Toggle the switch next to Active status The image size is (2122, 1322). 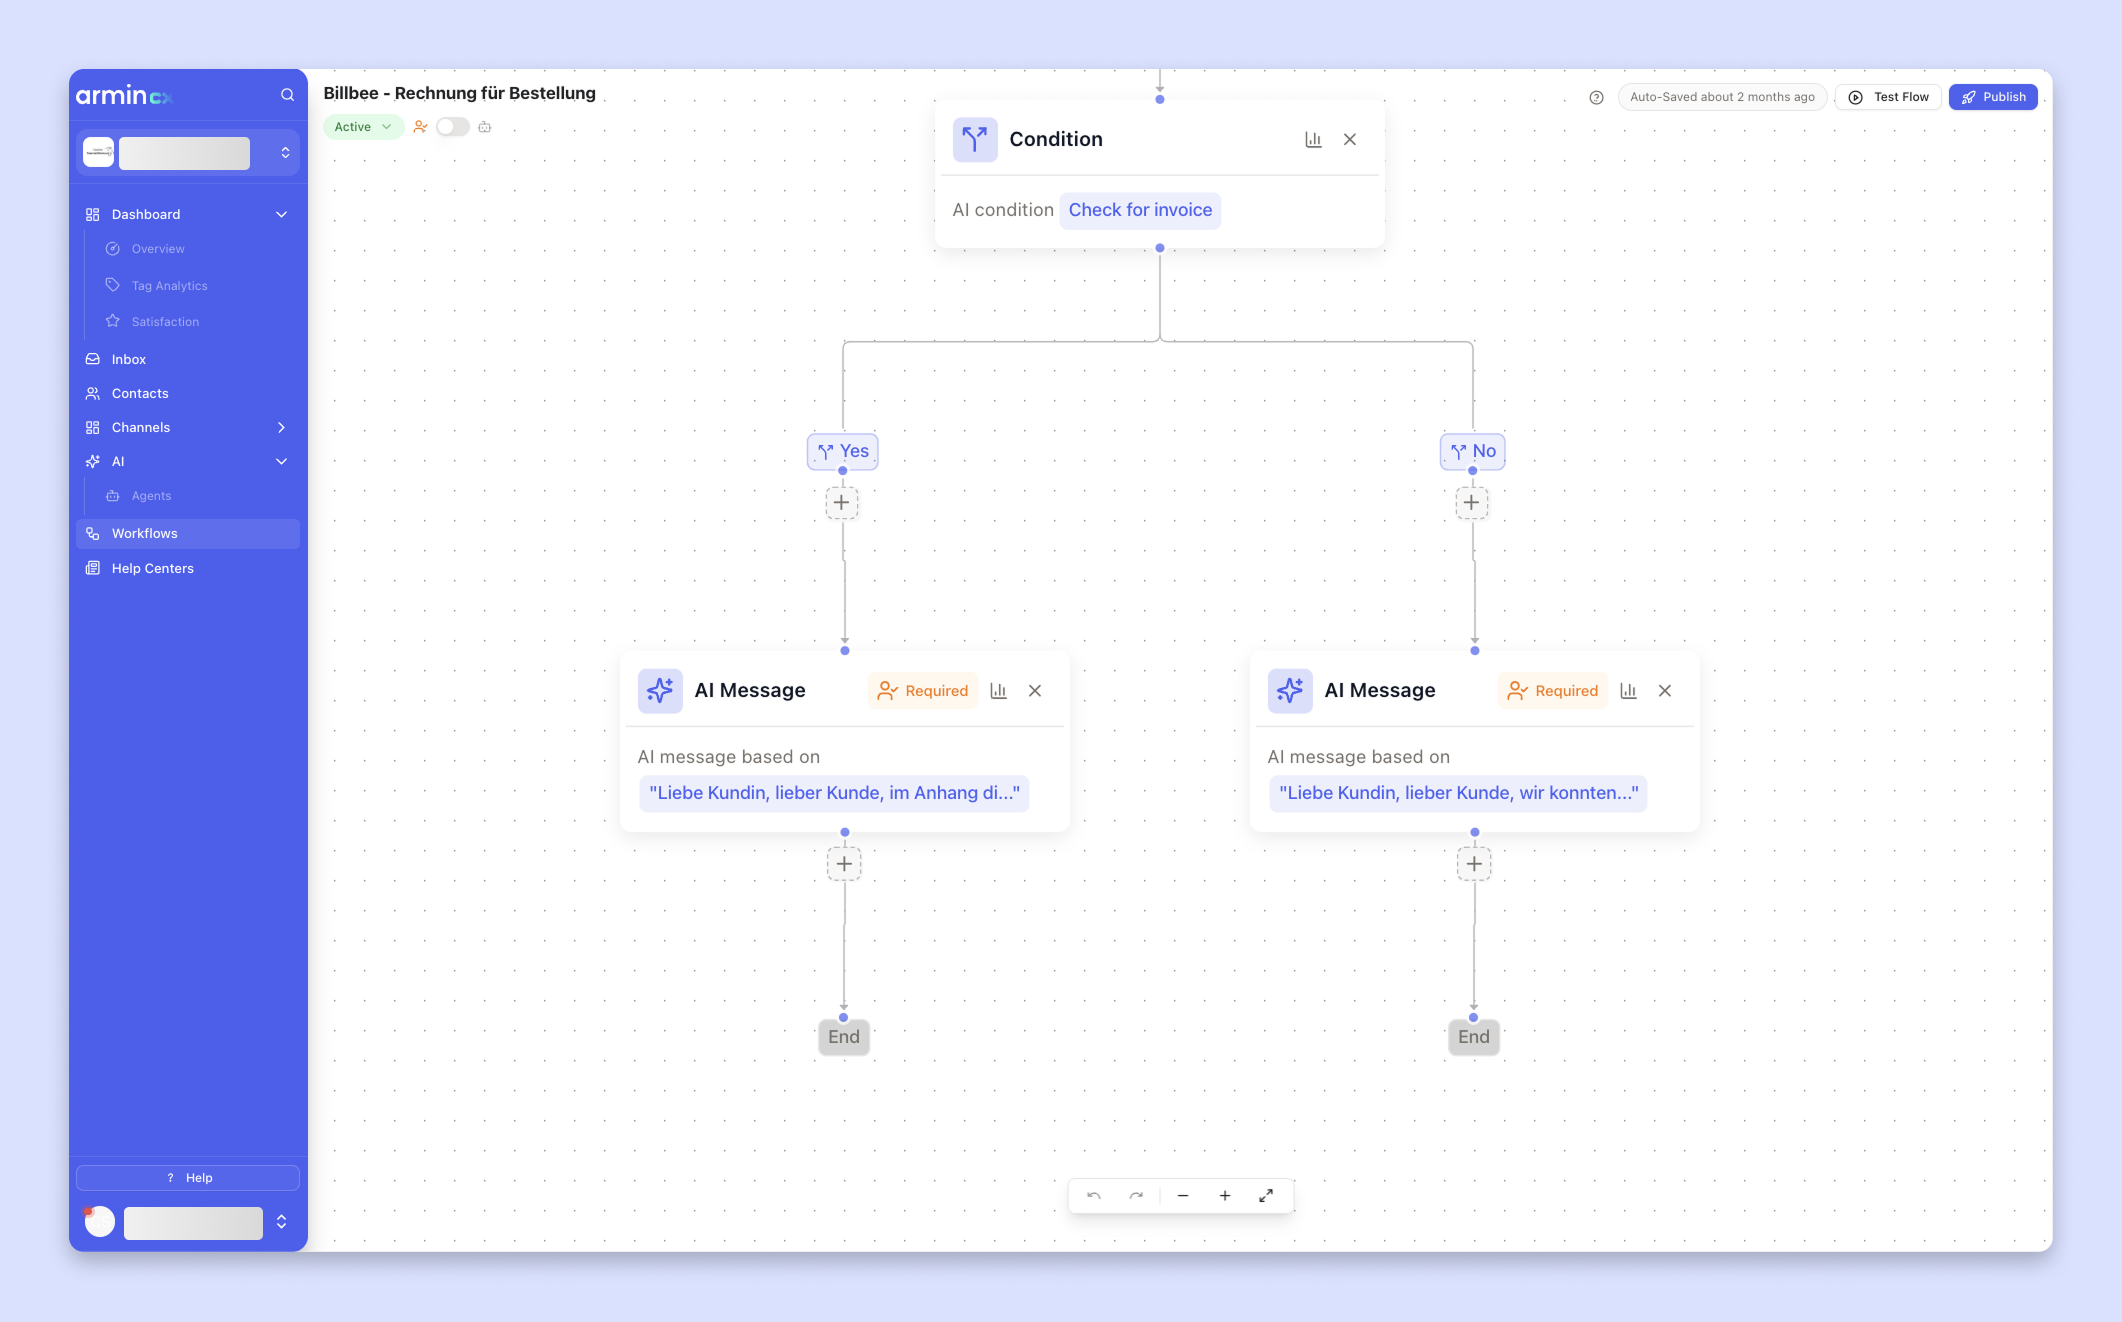tap(452, 127)
